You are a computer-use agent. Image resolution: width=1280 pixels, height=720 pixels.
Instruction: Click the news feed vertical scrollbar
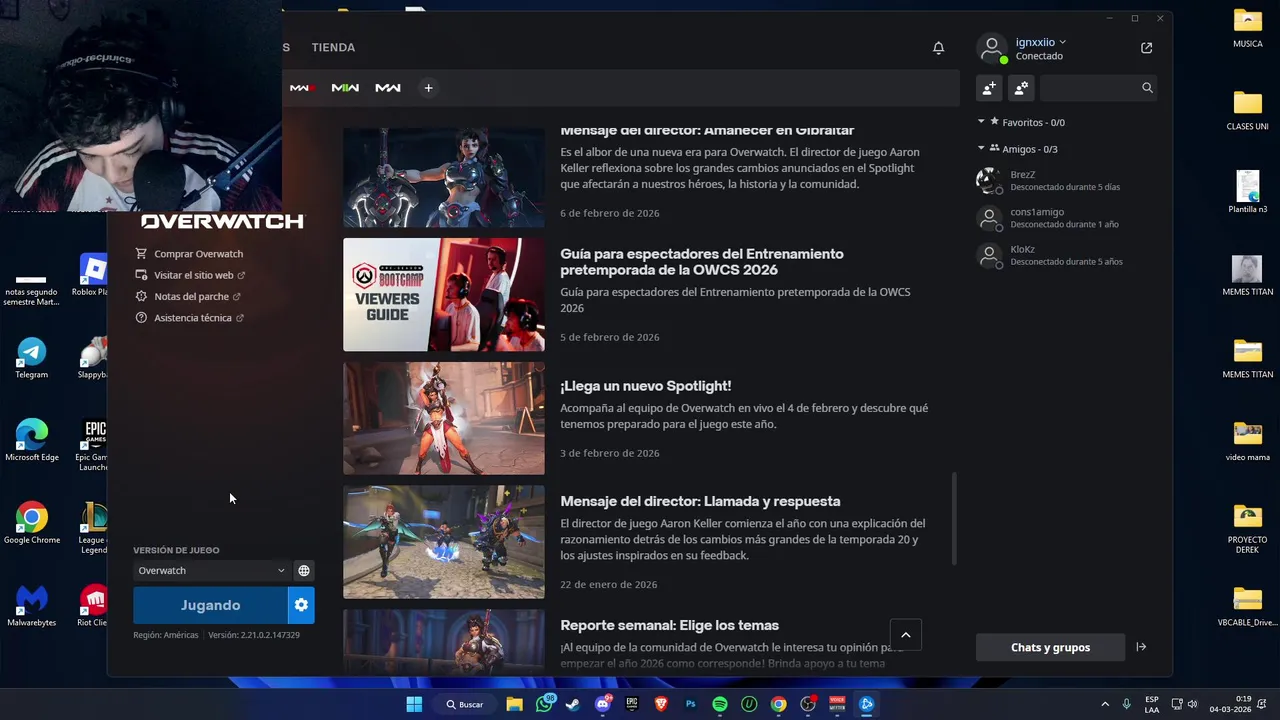pyautogui.click(x=954, y=519)
